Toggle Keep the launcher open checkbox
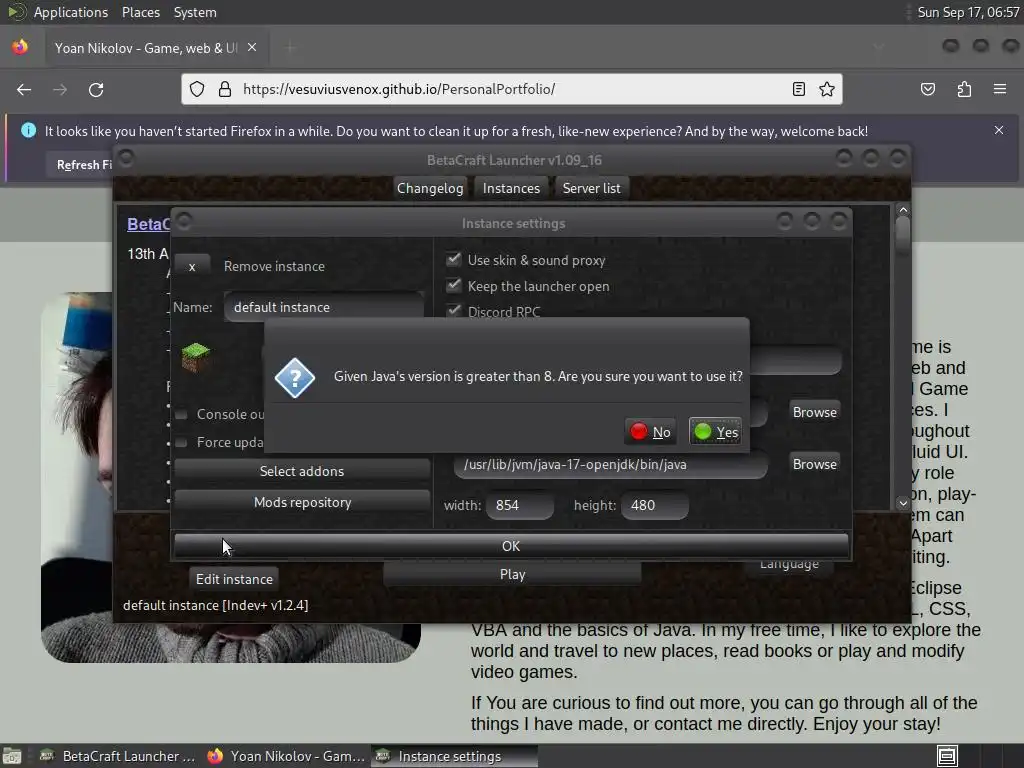This screenshot has width=1024, height=768. [x=454, y=286]
